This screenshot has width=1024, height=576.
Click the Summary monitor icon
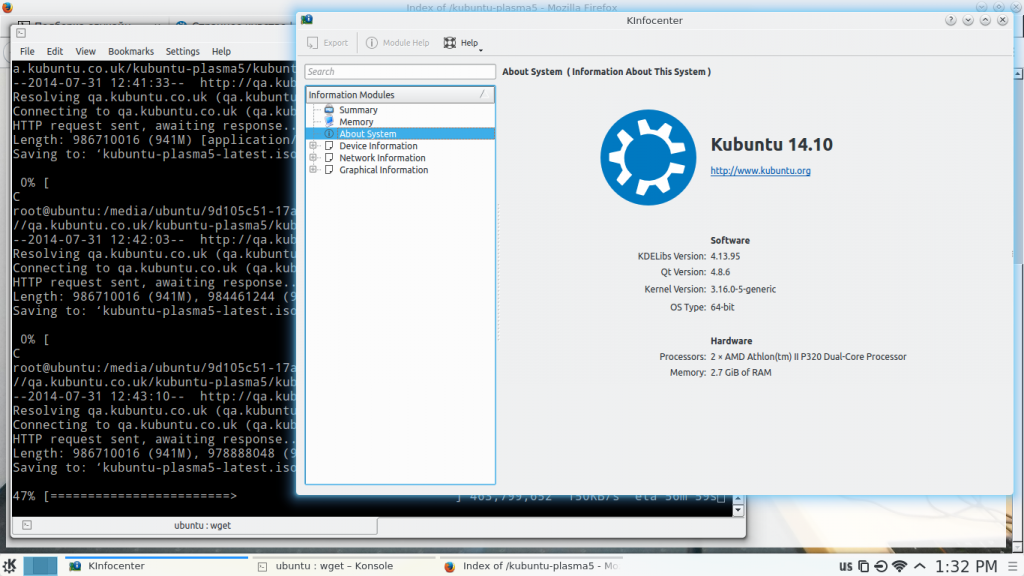(329, 110)
